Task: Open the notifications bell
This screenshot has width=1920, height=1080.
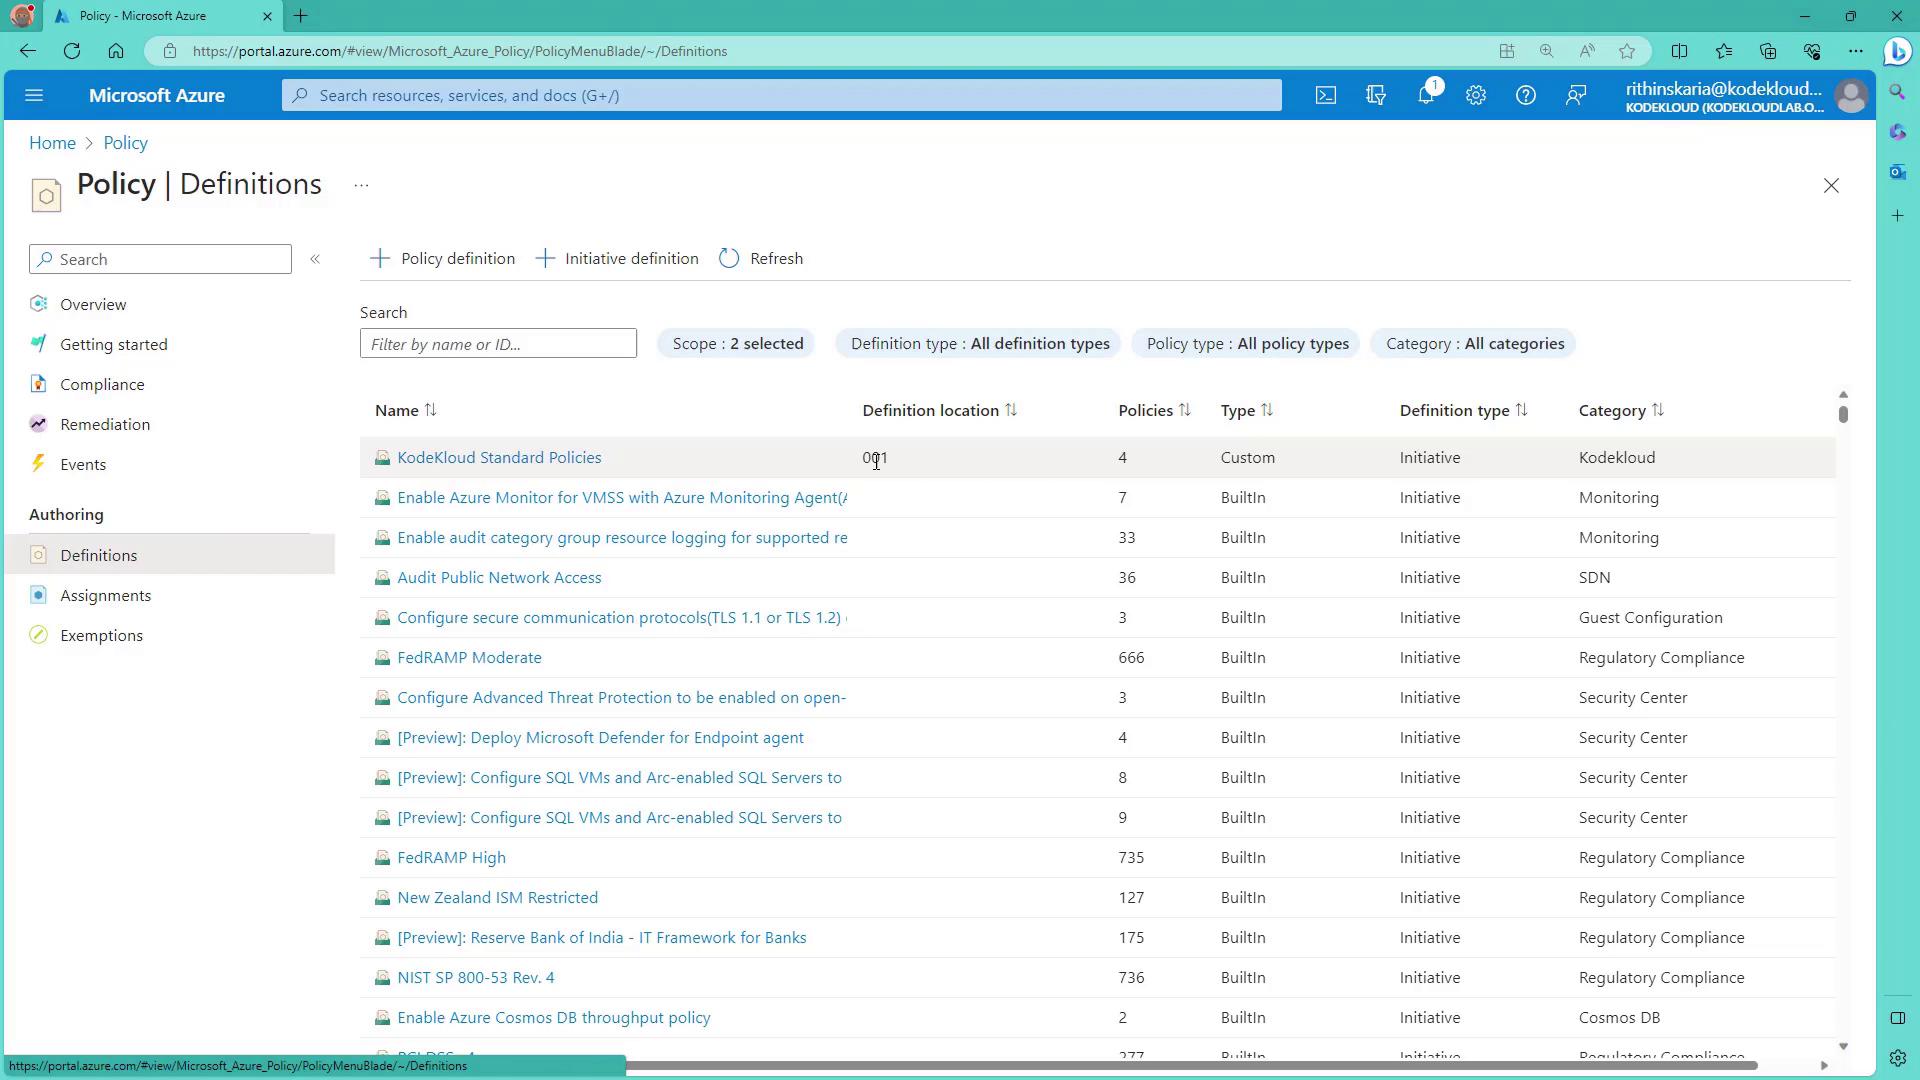Action: [1426, 96]
